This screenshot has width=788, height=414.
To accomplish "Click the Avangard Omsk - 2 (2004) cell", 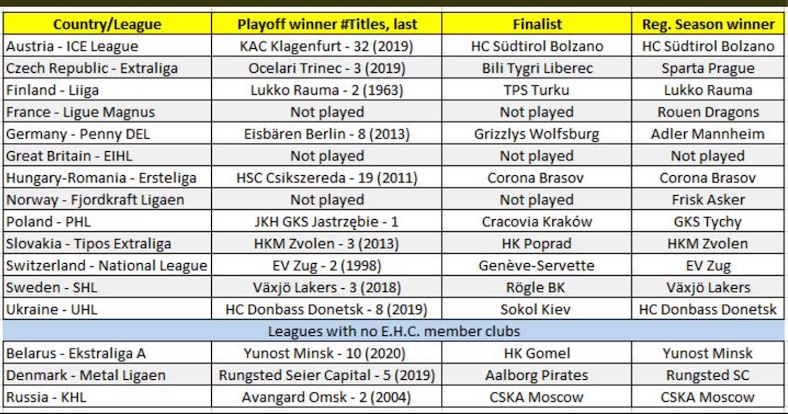I will coord(327,397).
